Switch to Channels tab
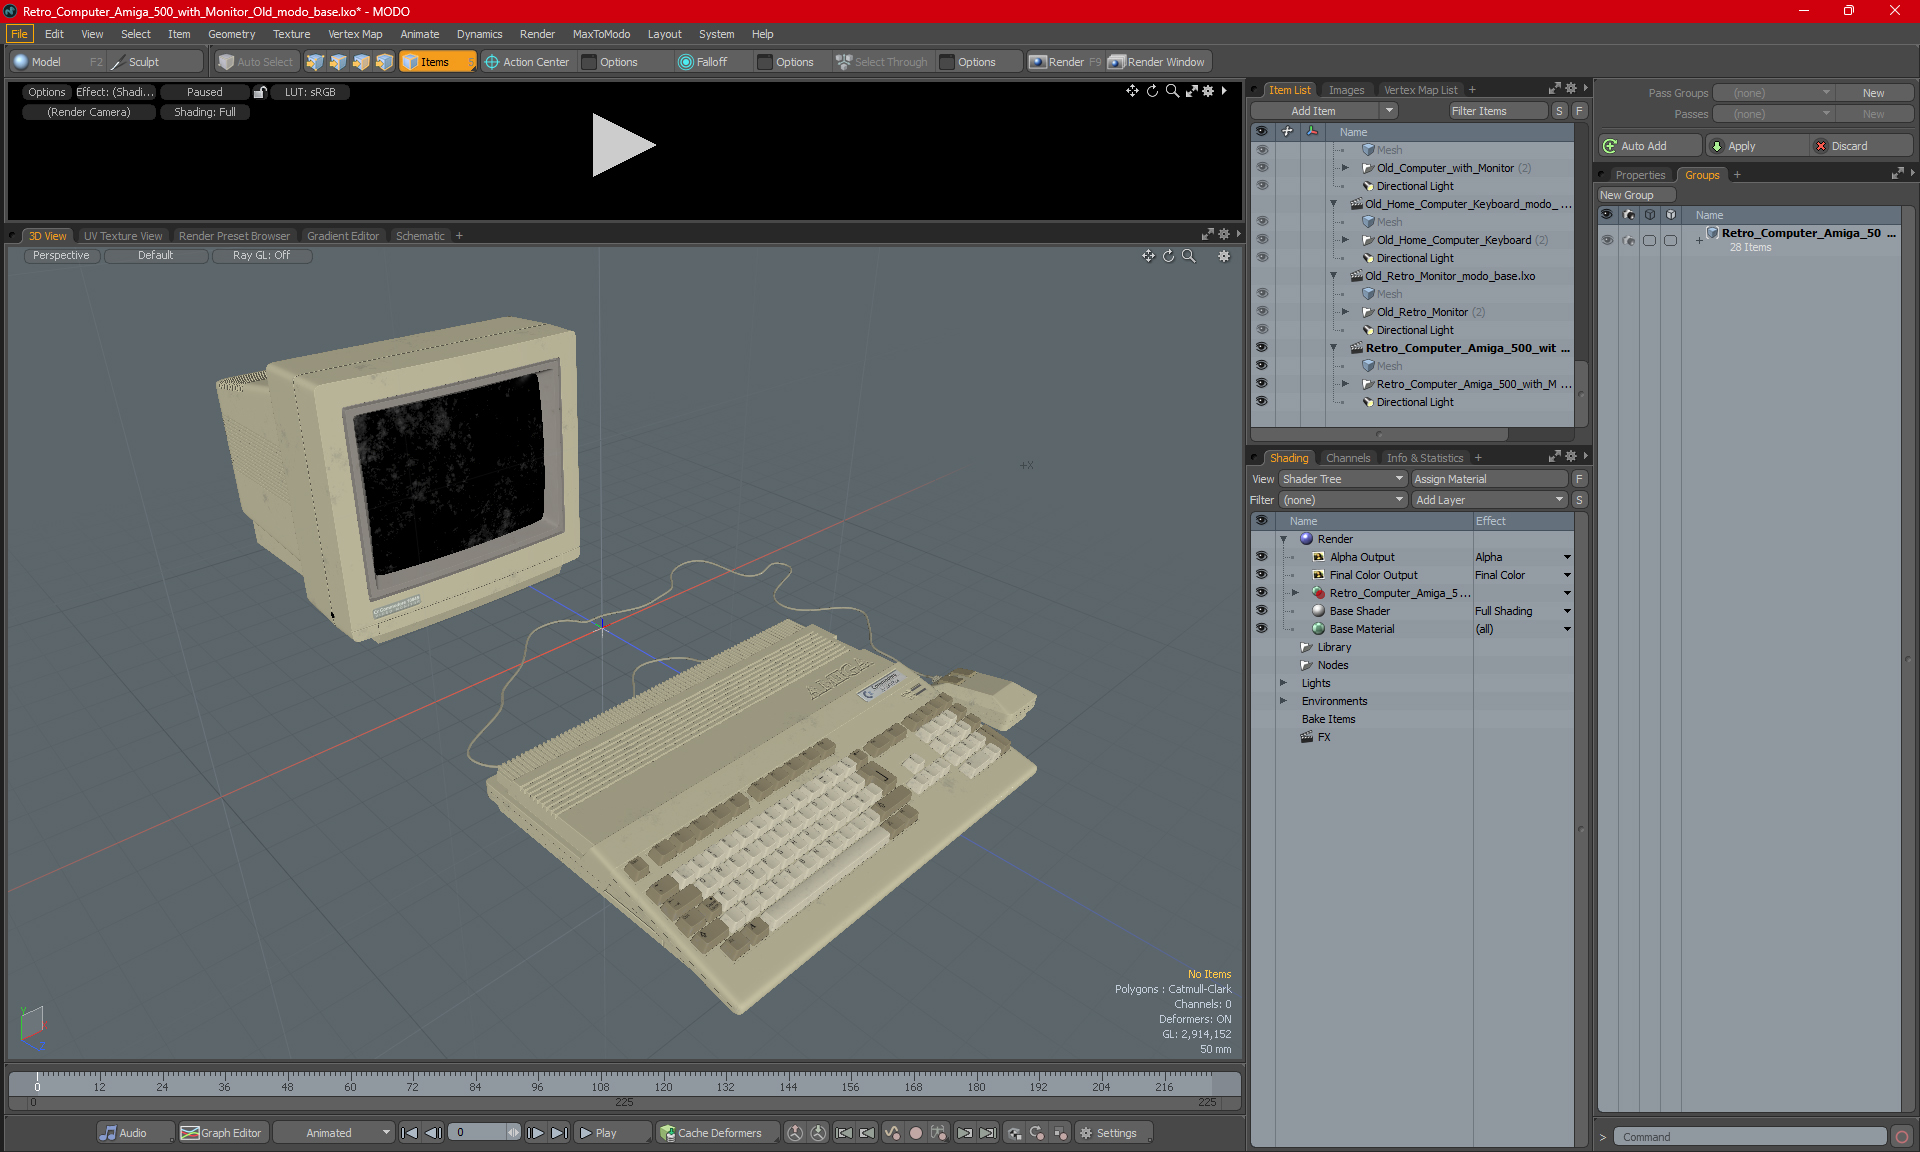The image size is (1920, 1152). click(1348, 458)
